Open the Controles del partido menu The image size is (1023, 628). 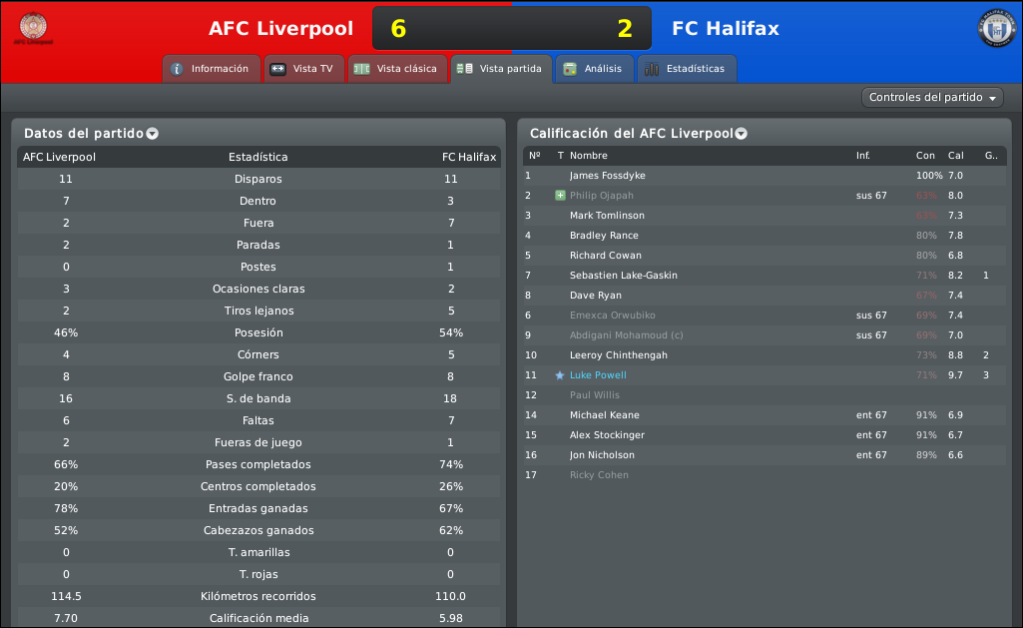click(x=932, y=98)
